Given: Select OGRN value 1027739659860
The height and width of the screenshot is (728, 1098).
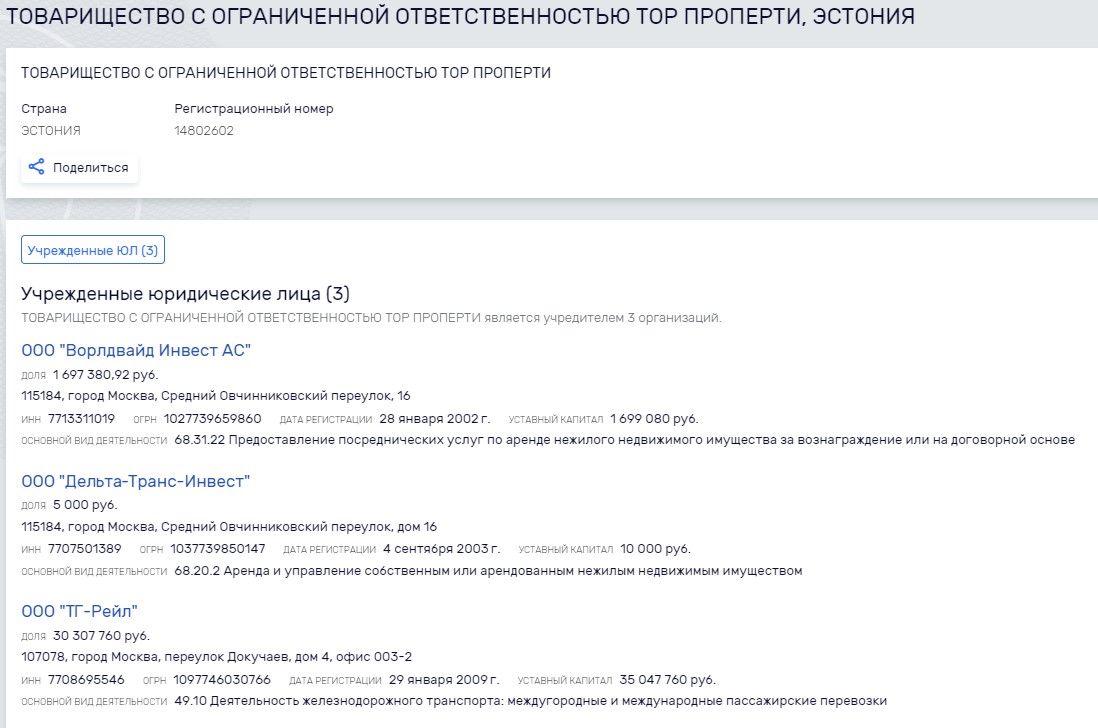Looking at the screenshot, I should click(212, 419).
